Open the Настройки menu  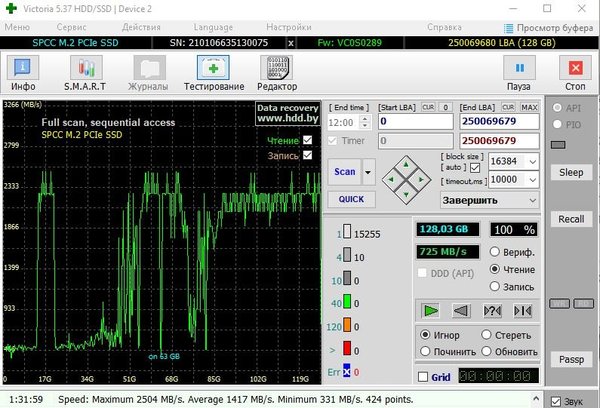[x=288, y=27]
